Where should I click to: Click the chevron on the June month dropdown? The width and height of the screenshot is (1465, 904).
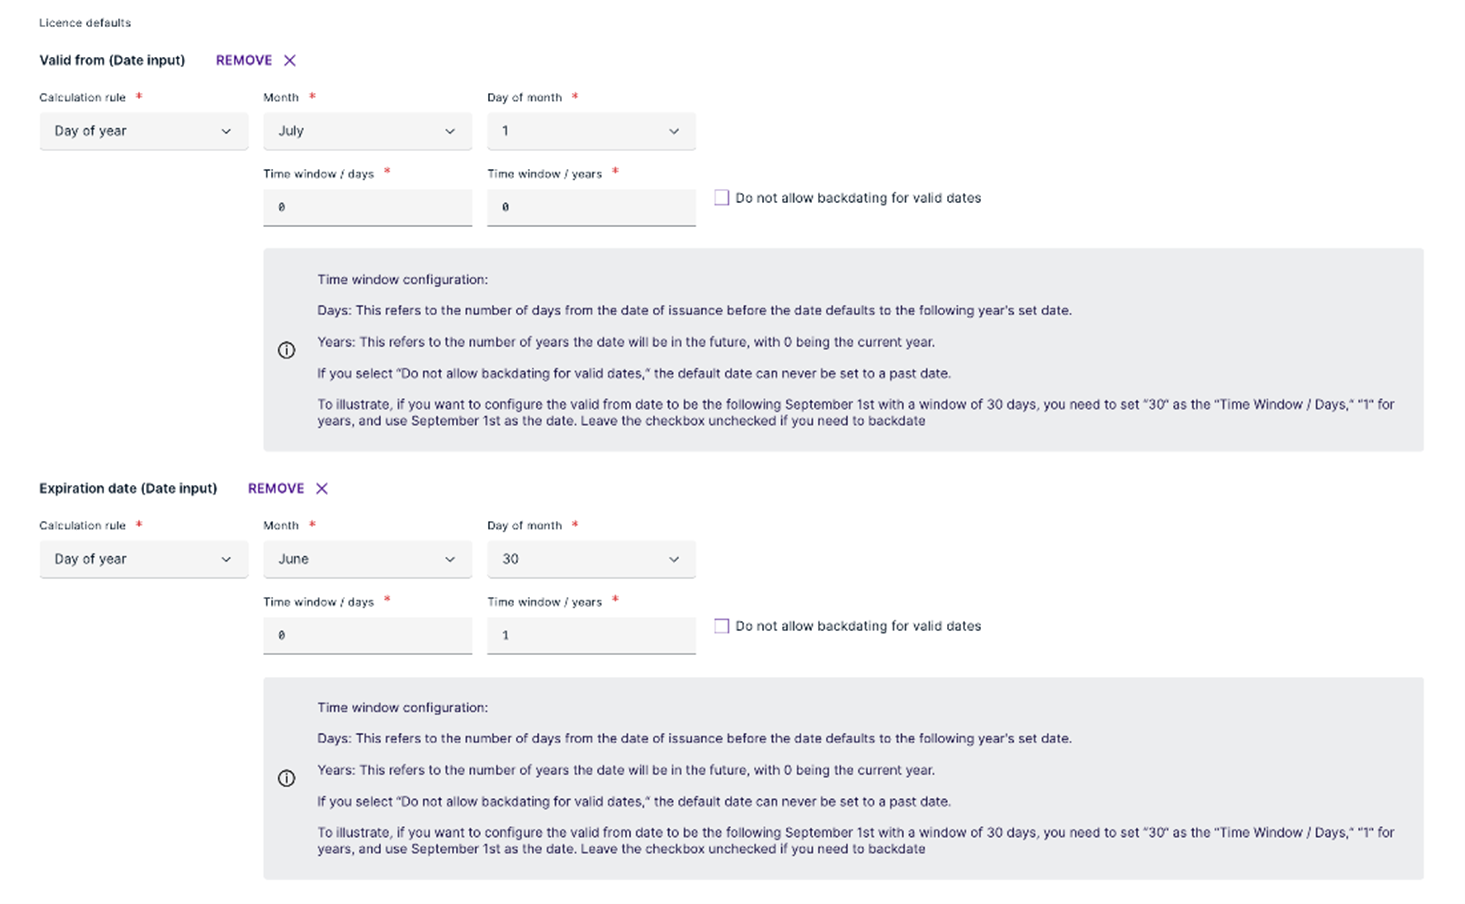tap(451, 559)
